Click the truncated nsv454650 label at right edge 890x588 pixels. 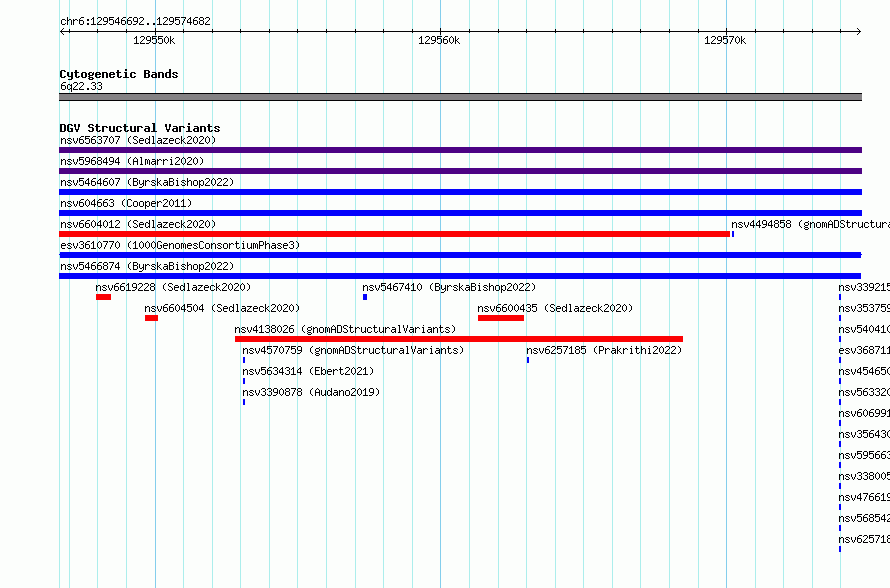(x=864, y=371)
